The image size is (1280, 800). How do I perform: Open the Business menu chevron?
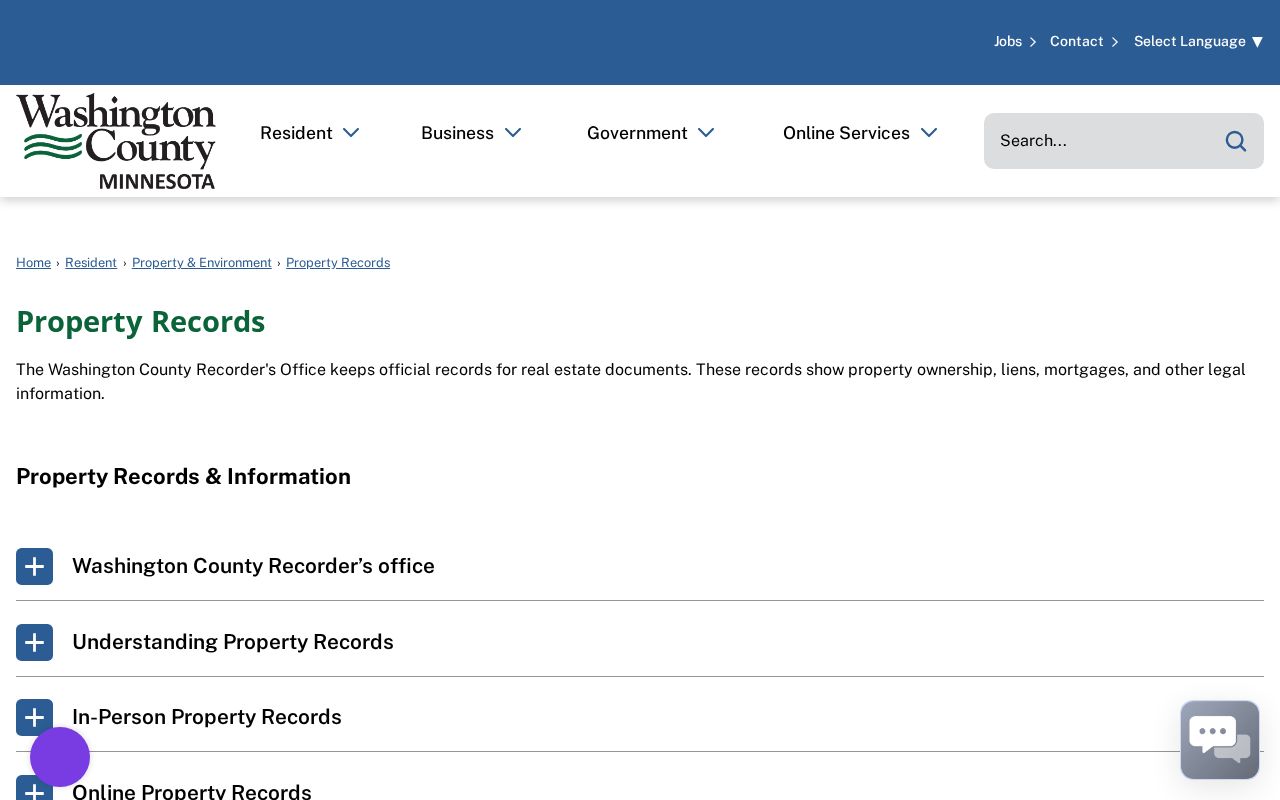(513, 133)
